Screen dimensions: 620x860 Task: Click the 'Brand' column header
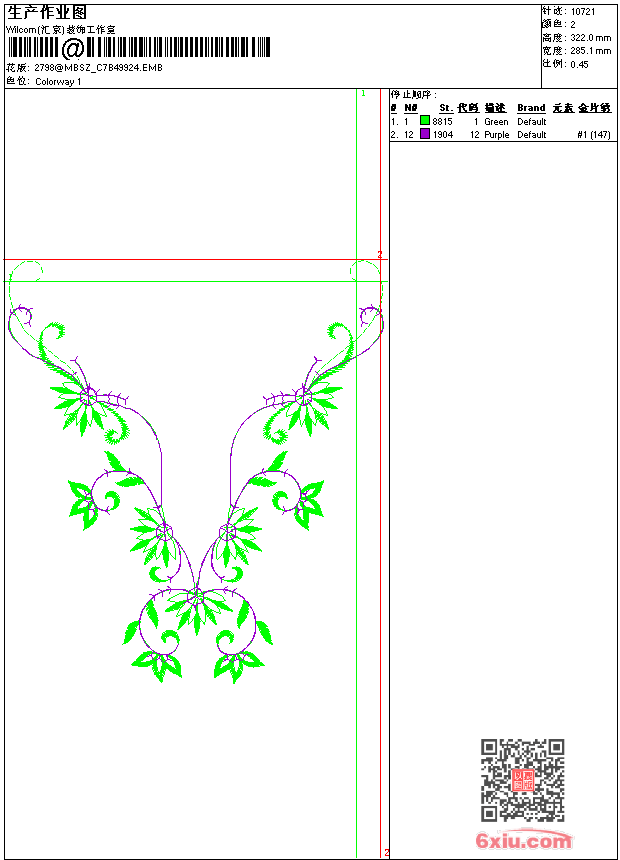click(531, 108)
